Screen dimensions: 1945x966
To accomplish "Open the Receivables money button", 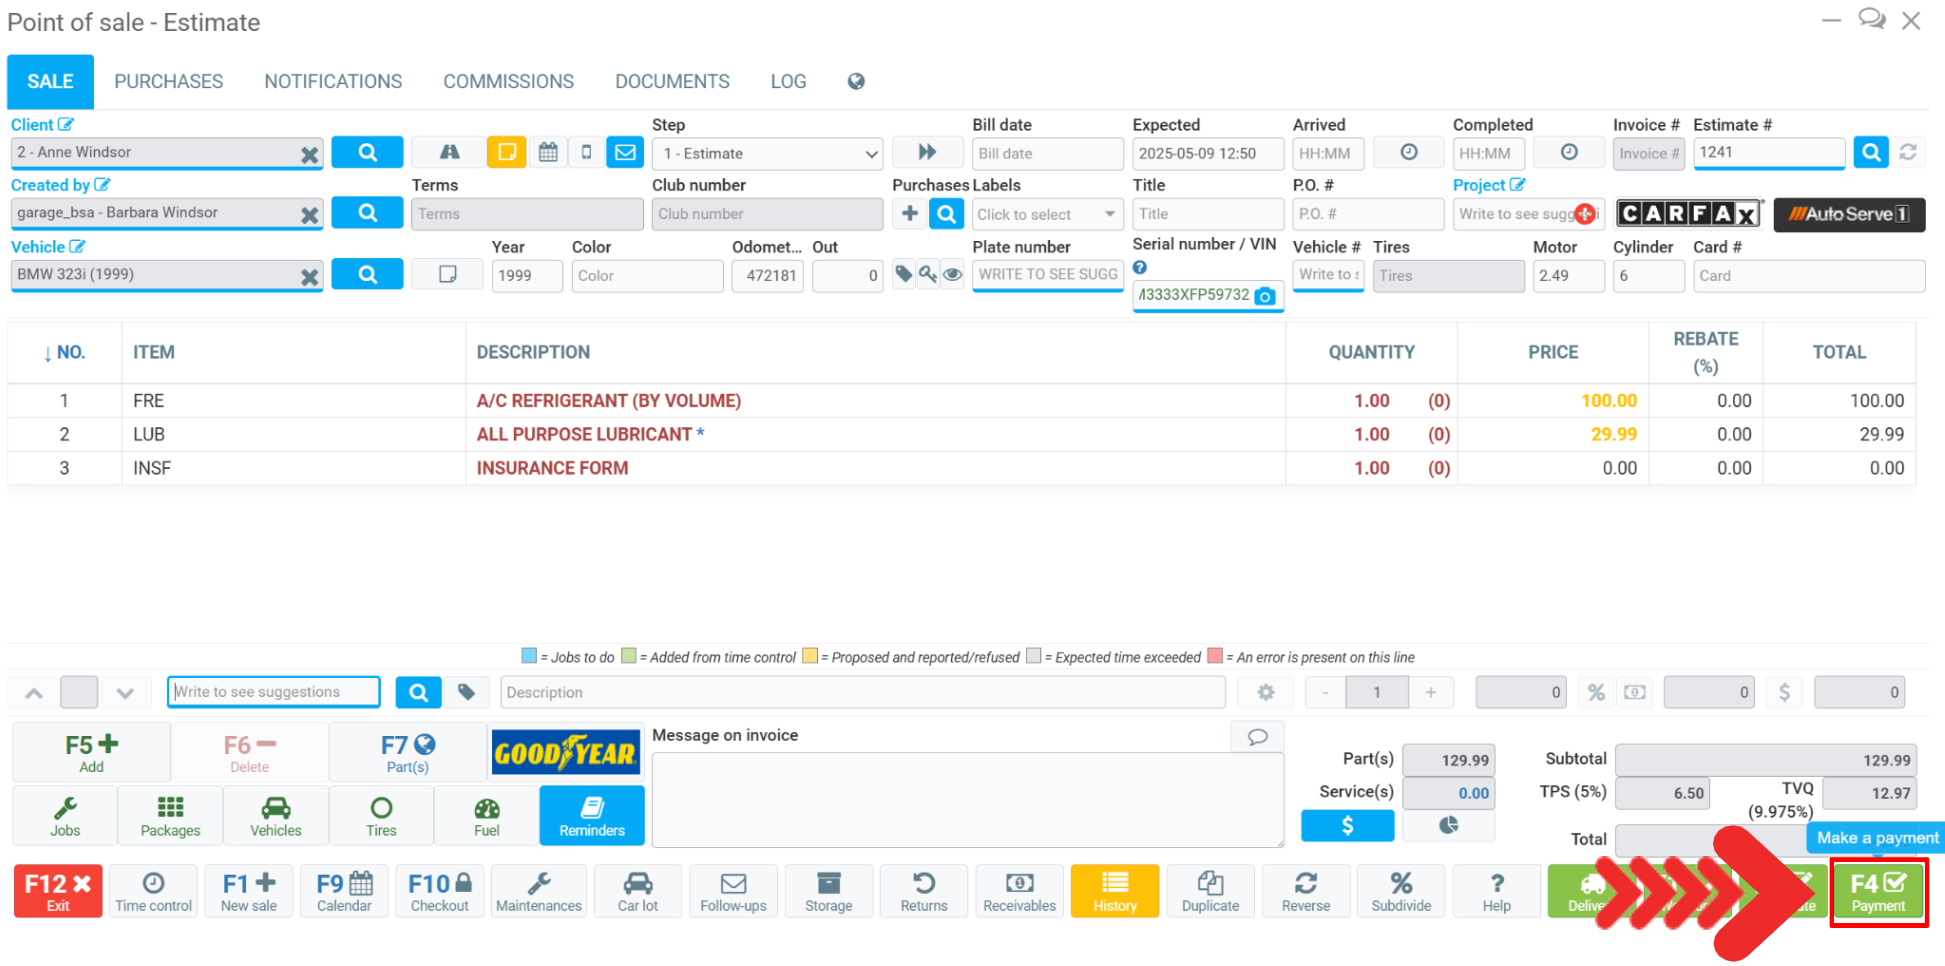I will (x=1019, y=891).
